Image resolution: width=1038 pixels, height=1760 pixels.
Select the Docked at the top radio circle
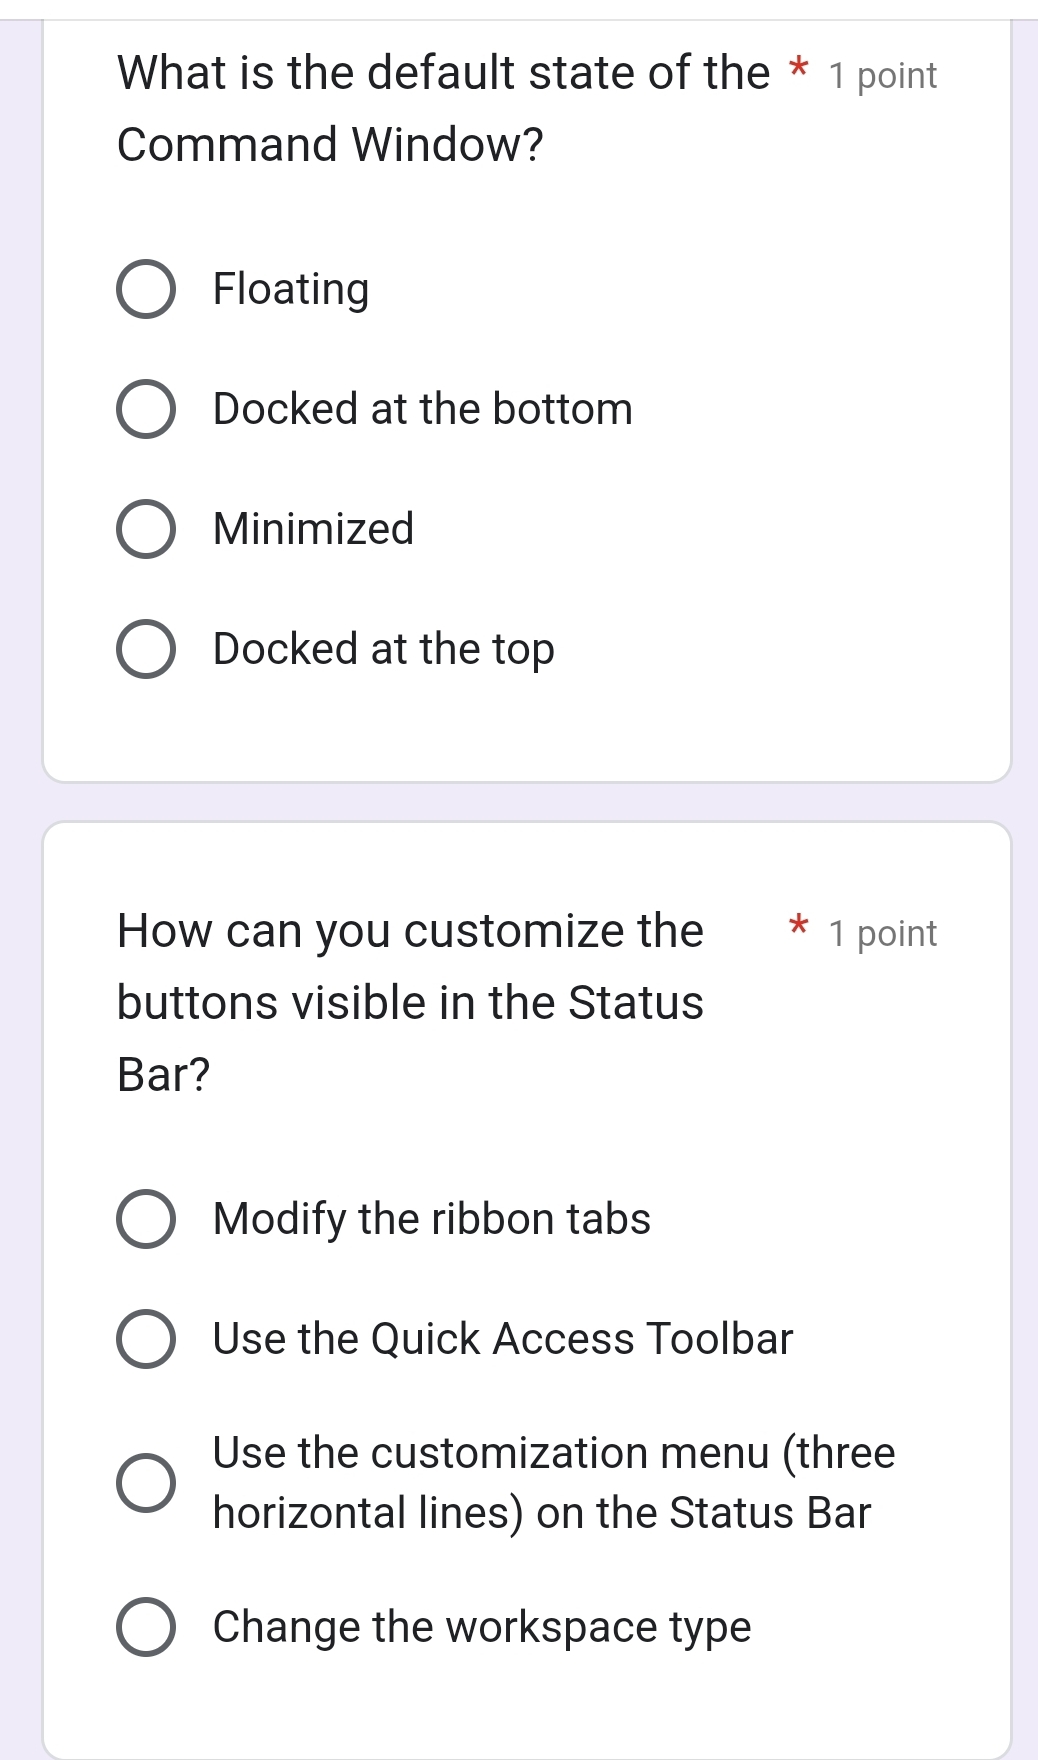[x=146, y=649]
